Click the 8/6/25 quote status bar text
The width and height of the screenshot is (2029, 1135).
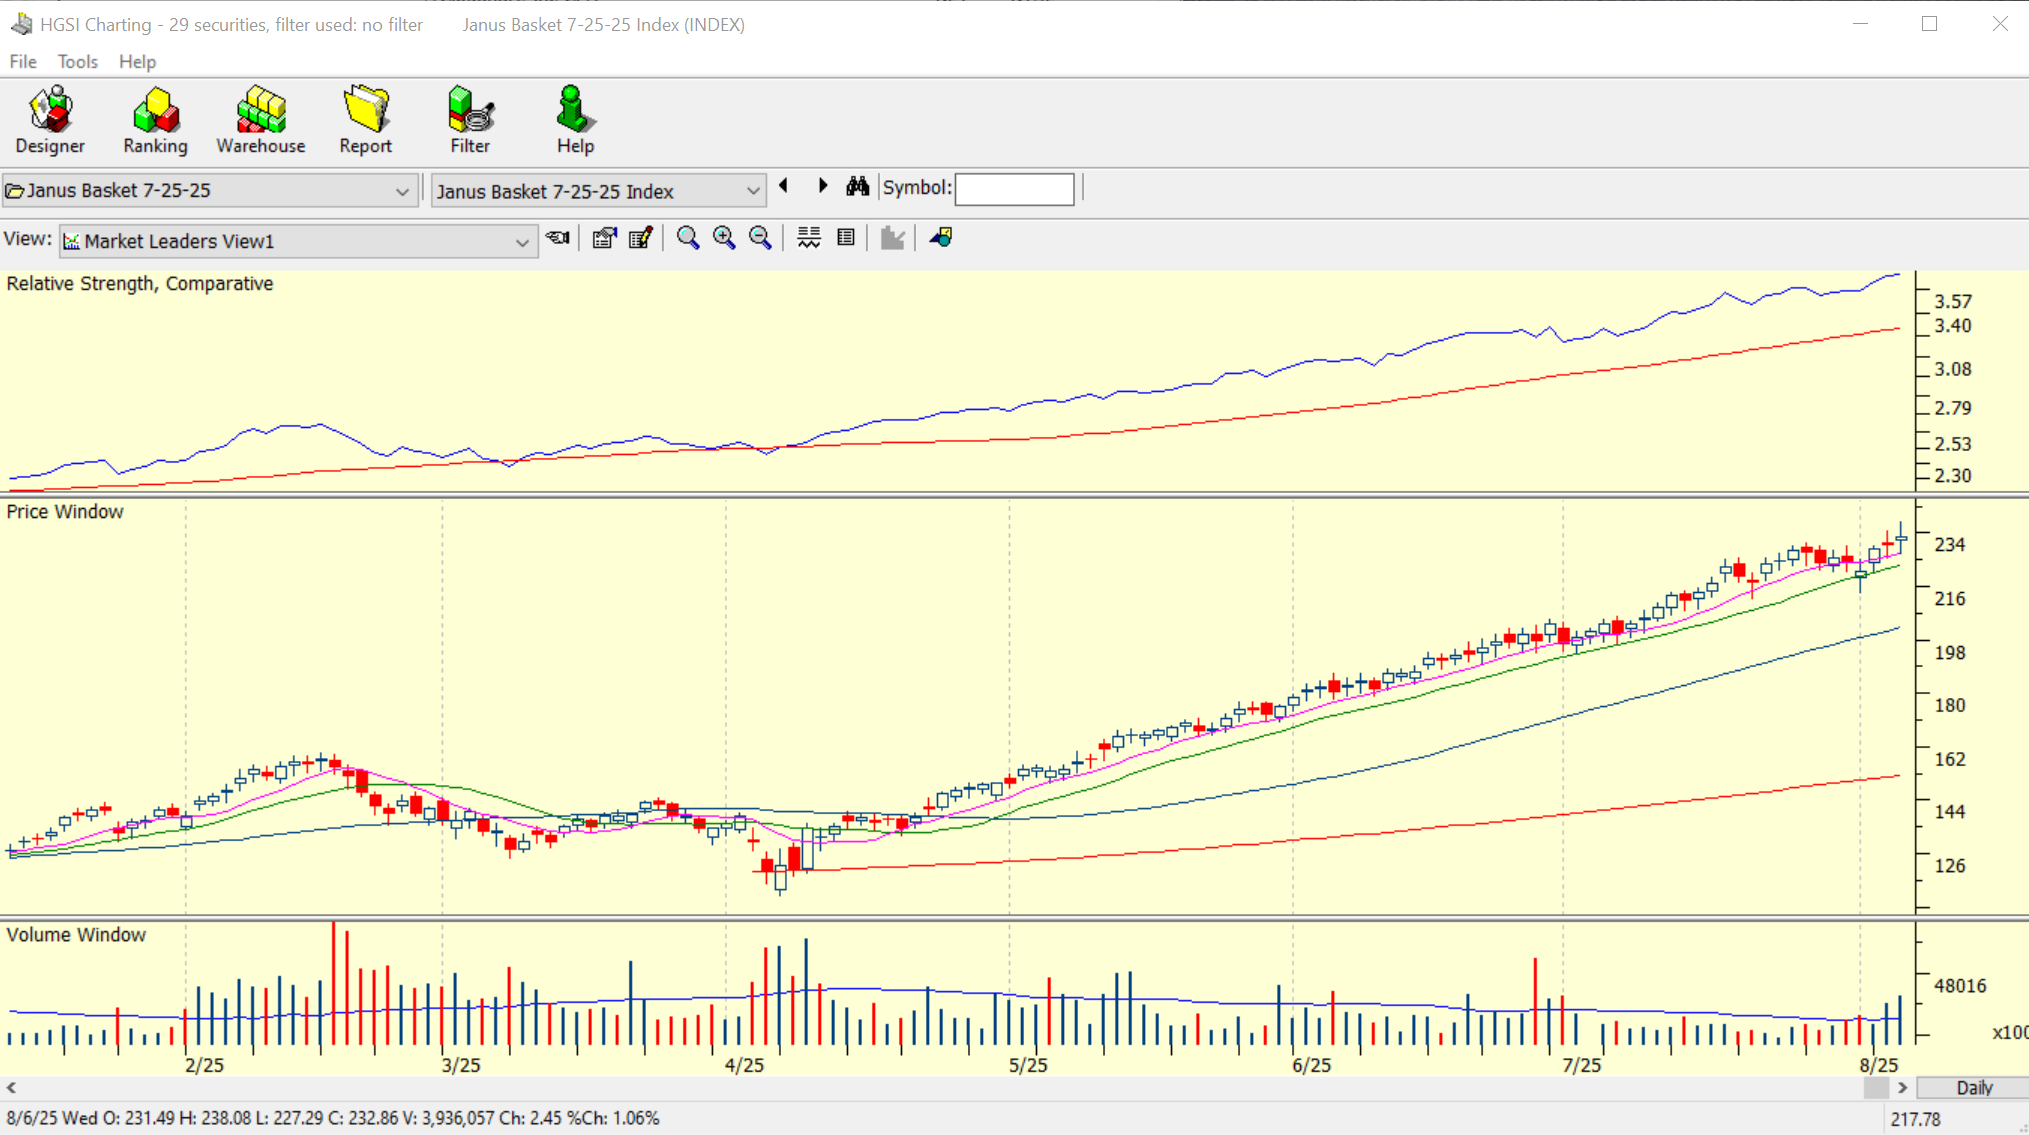(x=333, y=1119)
